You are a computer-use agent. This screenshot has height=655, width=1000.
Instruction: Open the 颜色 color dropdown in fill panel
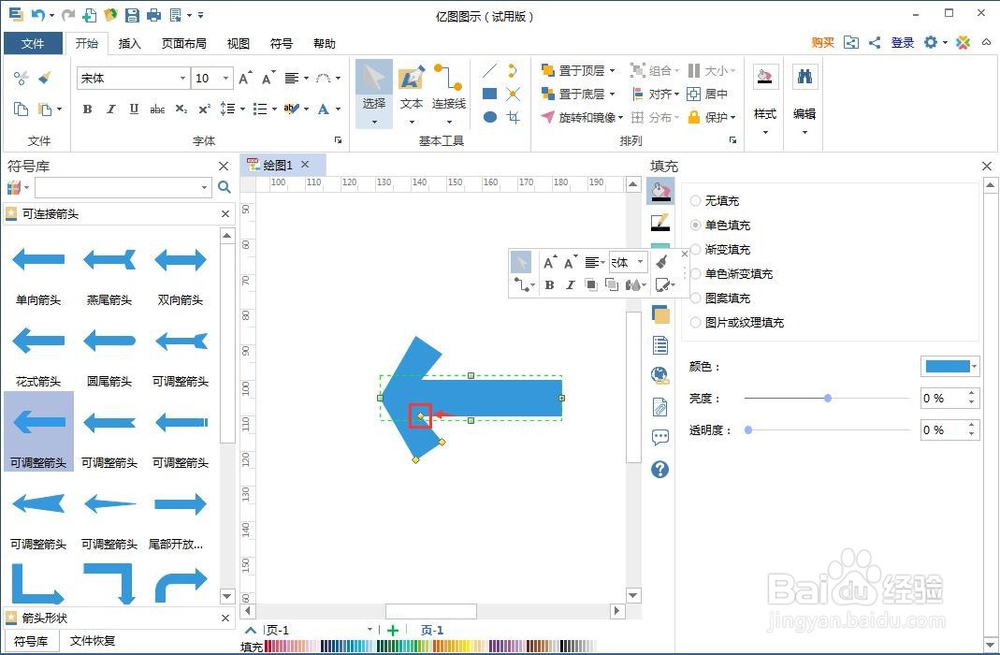(x=974, y=365)
